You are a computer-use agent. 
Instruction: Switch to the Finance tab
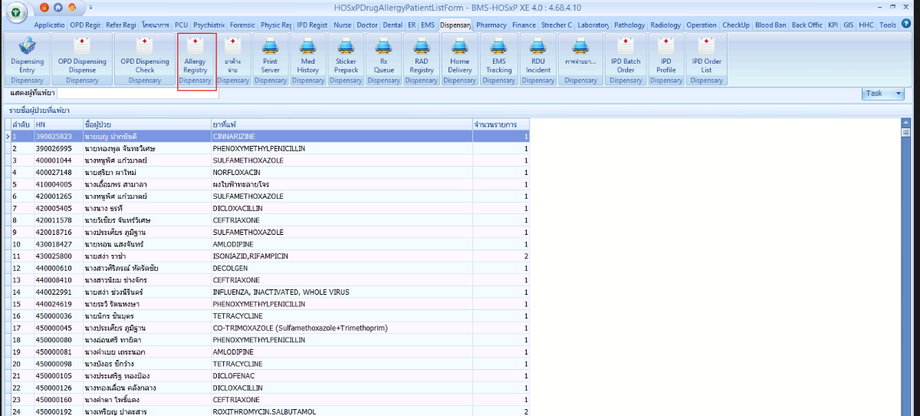[523, 25]
